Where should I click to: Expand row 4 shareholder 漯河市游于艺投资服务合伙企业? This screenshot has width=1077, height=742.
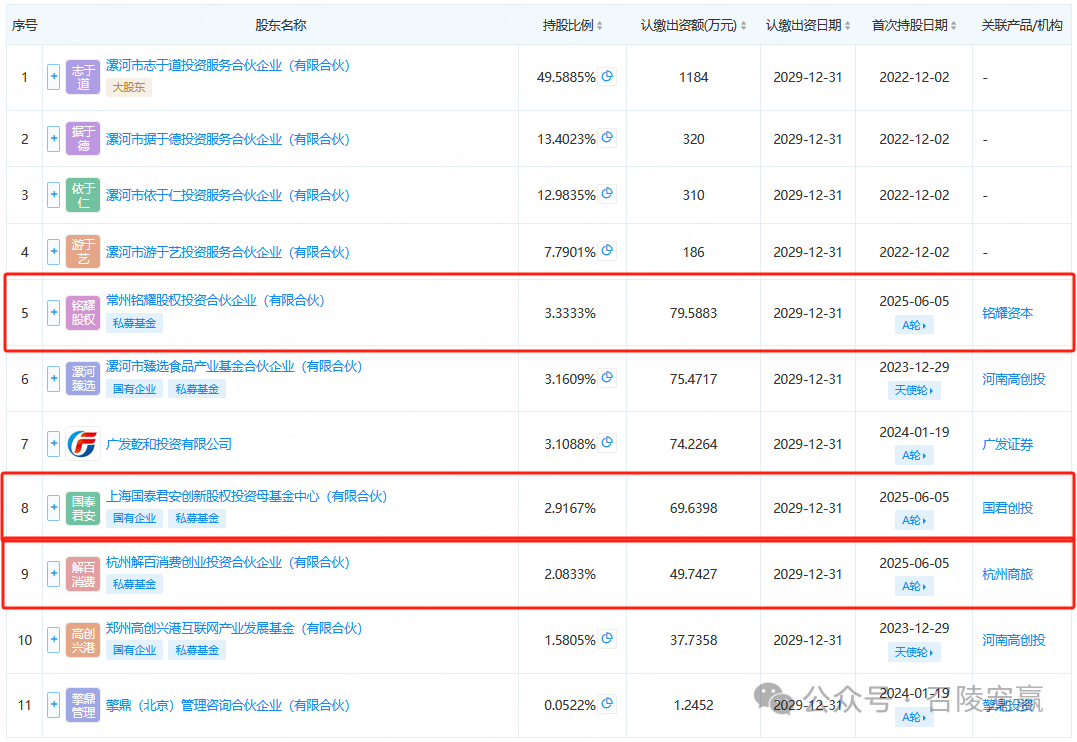click(x=54, y=252)
